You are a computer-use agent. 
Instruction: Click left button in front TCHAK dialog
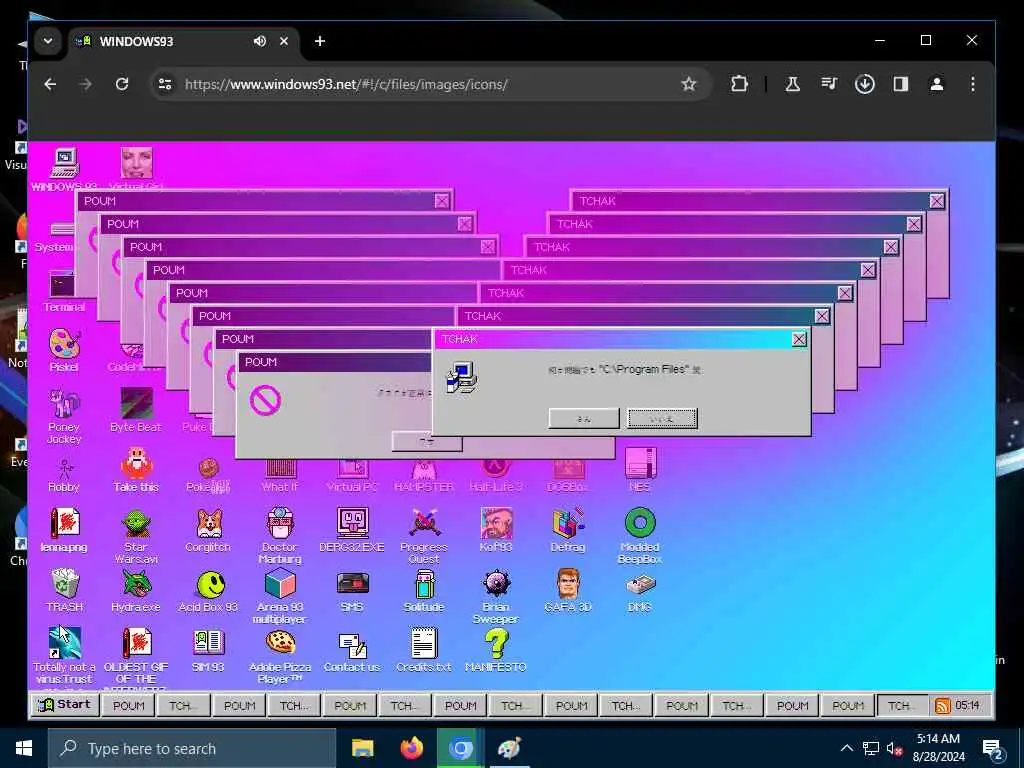(584, 419)
